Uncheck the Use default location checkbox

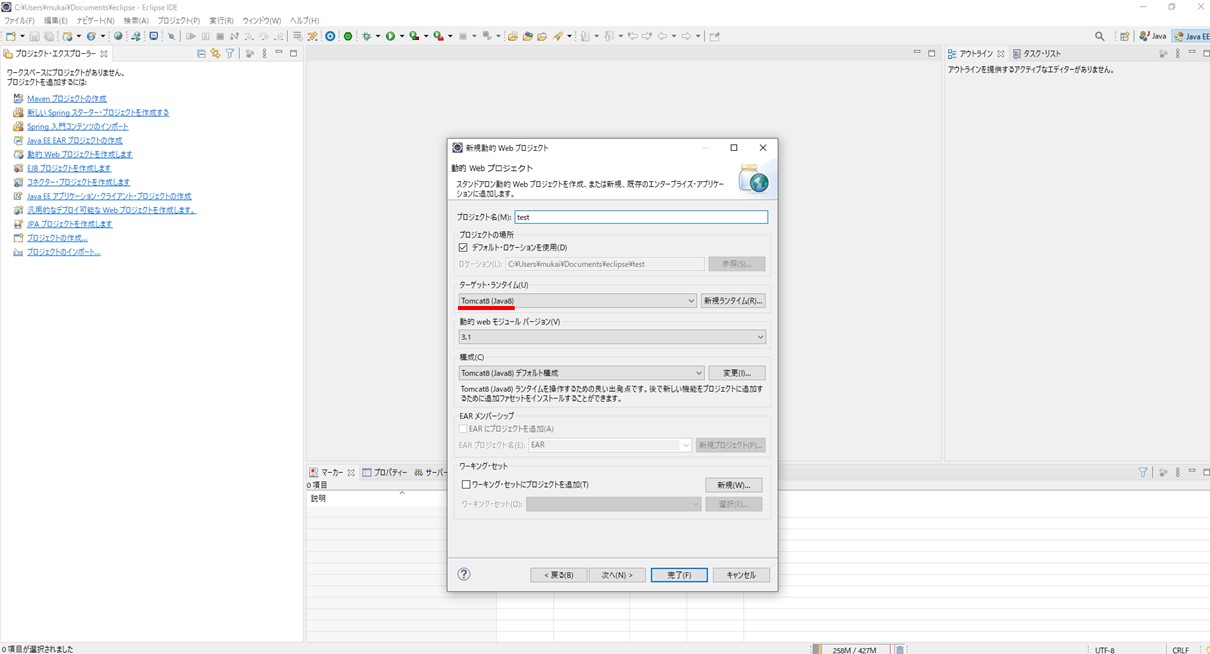click(x=463, y=247)
